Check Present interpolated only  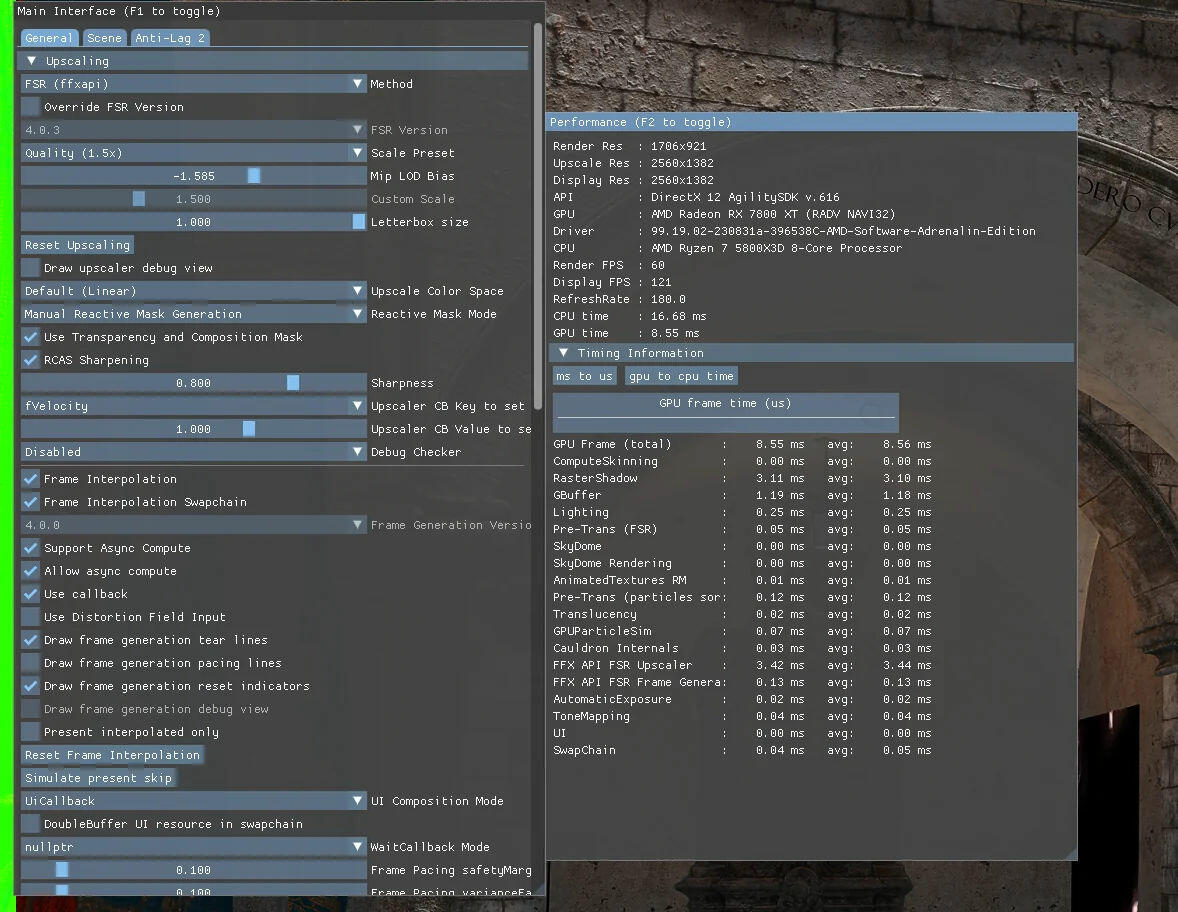click(31, 732)
